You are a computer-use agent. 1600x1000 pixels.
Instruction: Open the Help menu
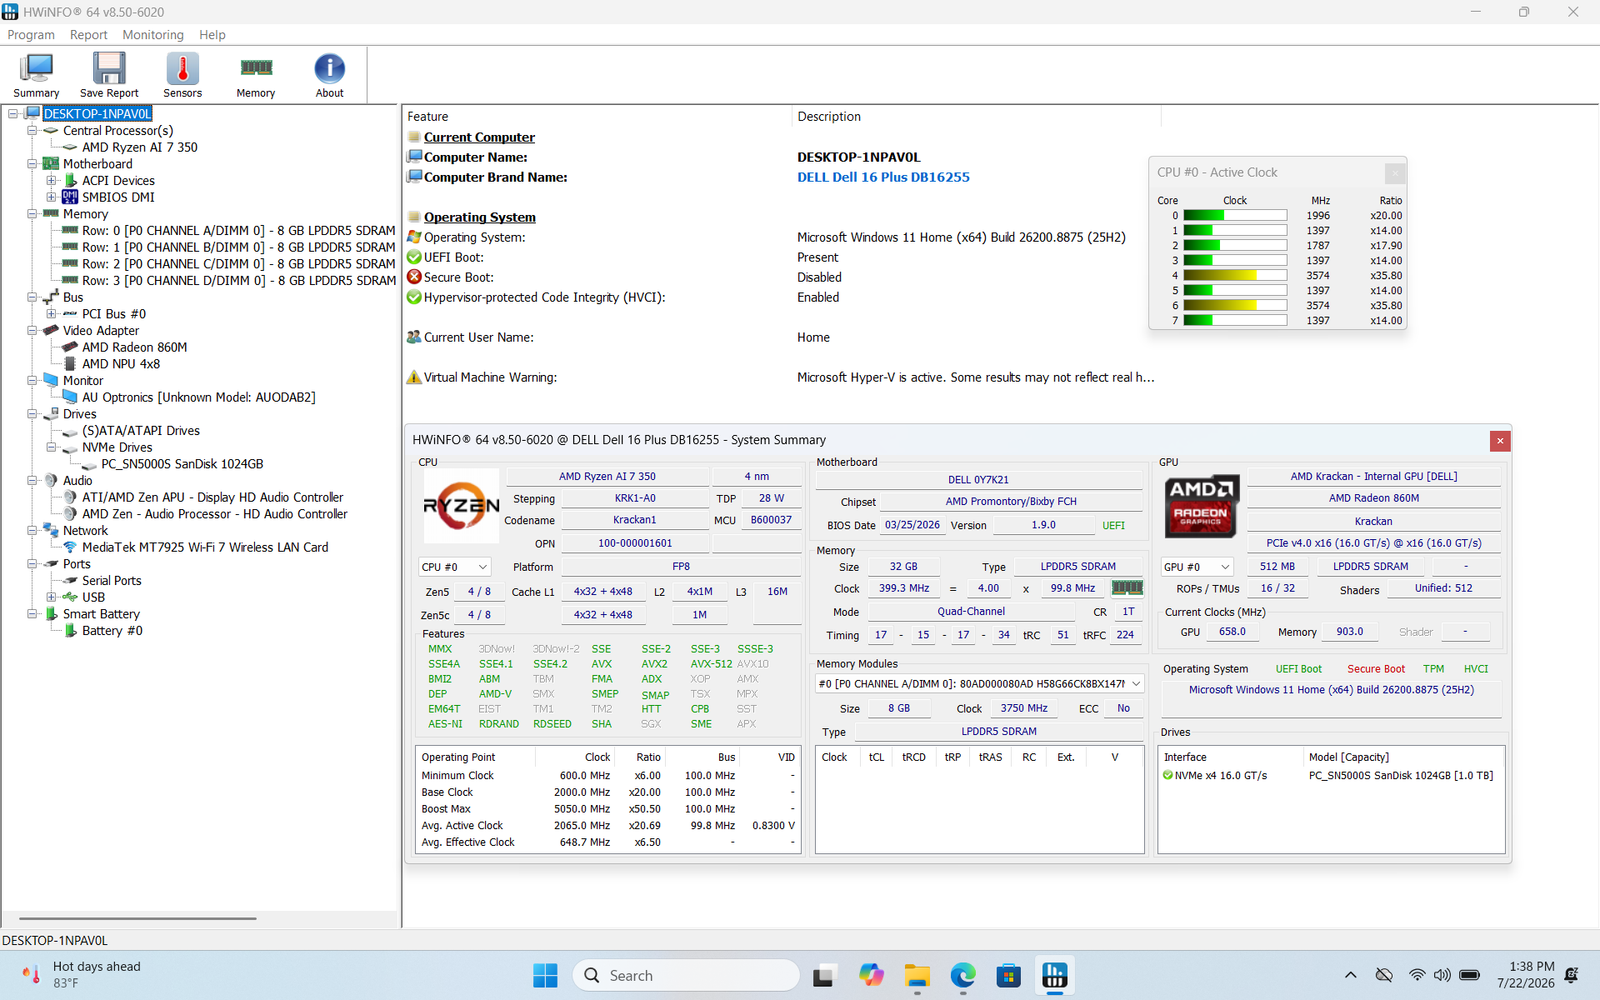tap(212, 35)
